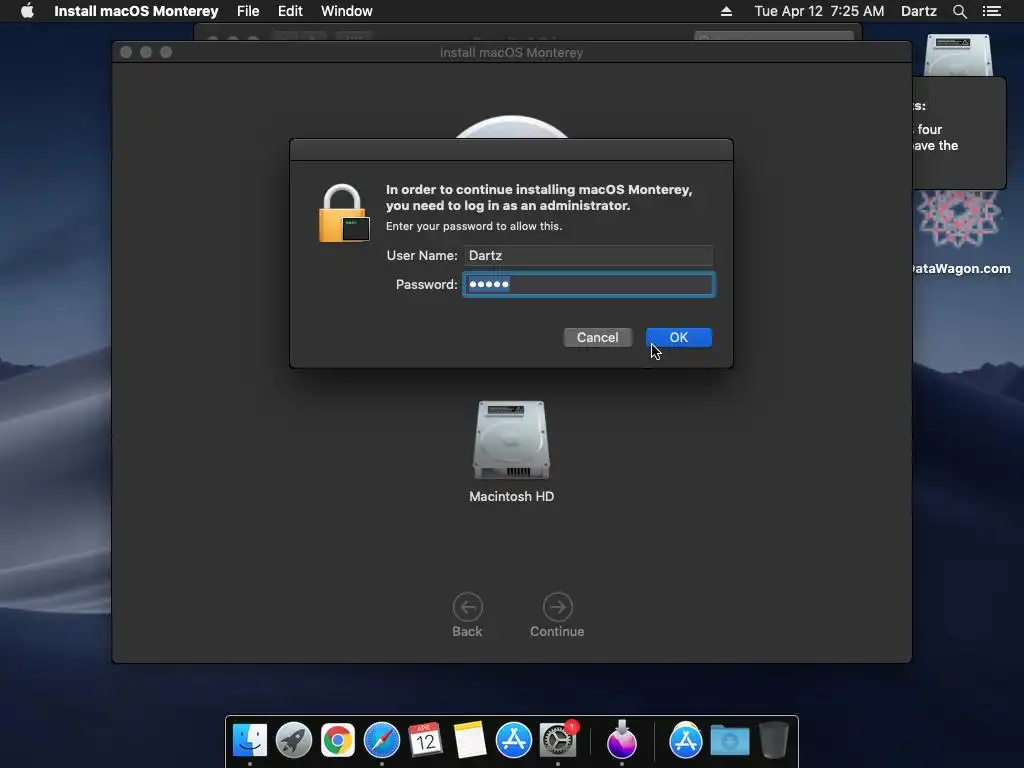Launch Google Chrome from Dock
1024x768 pixels.
(x=338, y=741)
